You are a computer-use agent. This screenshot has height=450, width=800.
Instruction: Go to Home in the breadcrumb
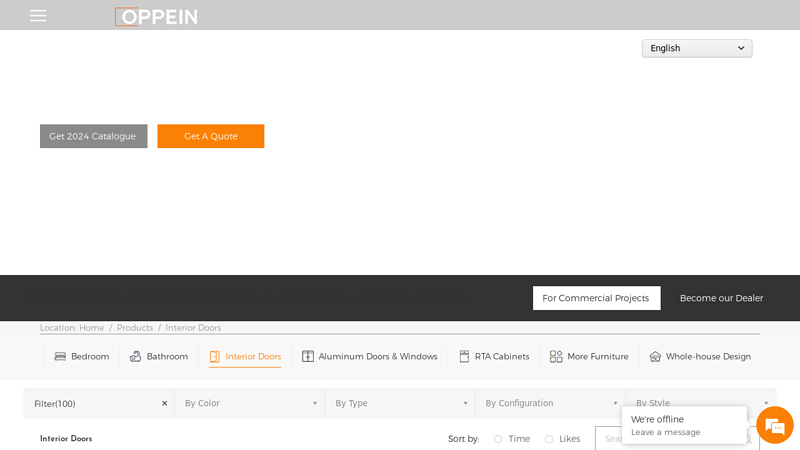(91, 328)
